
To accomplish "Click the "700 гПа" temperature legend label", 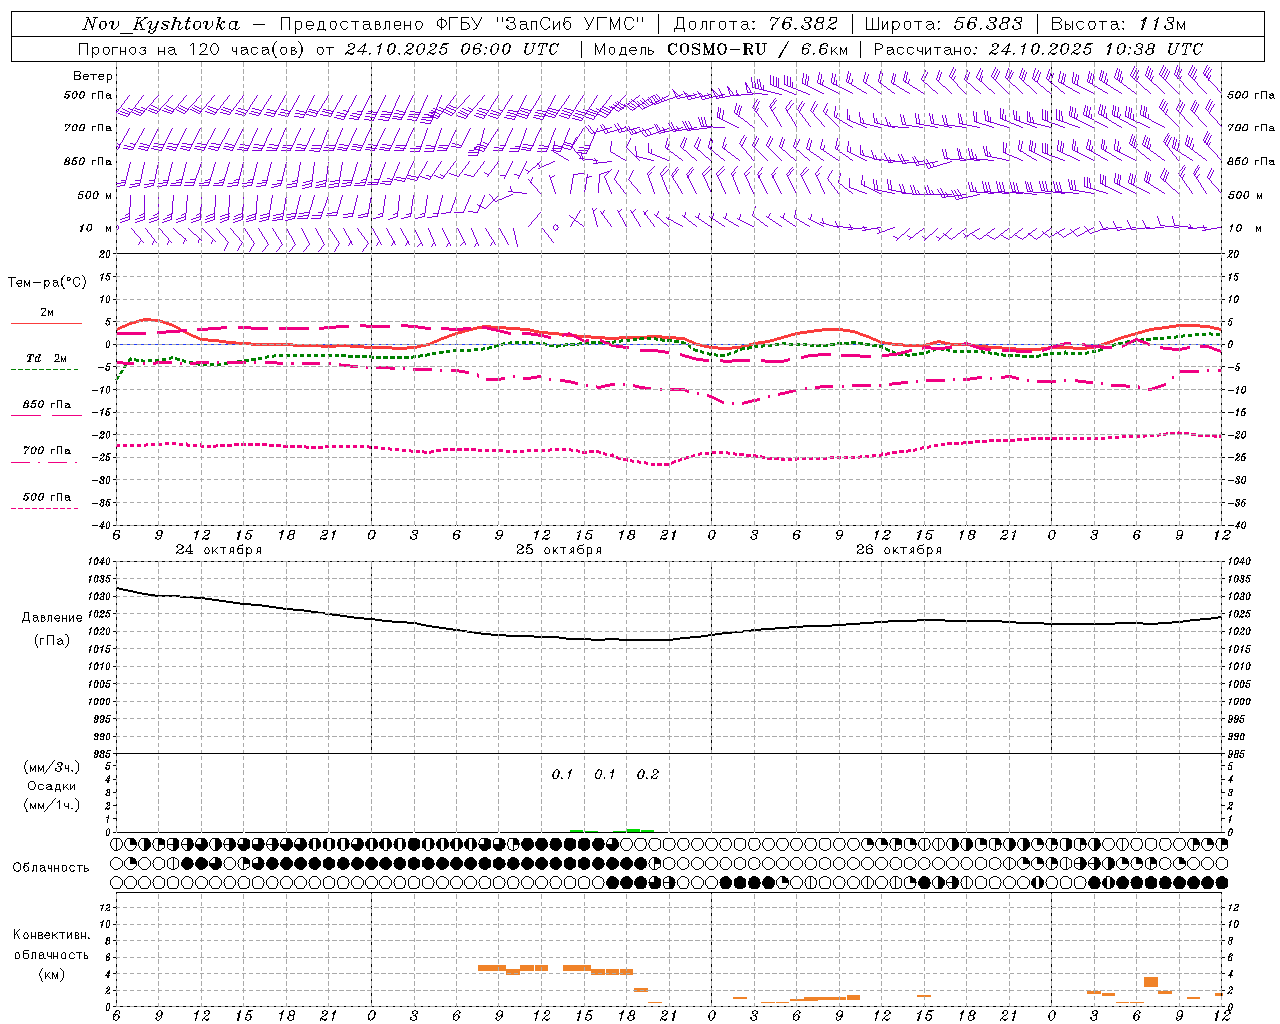I will [47, 451].
